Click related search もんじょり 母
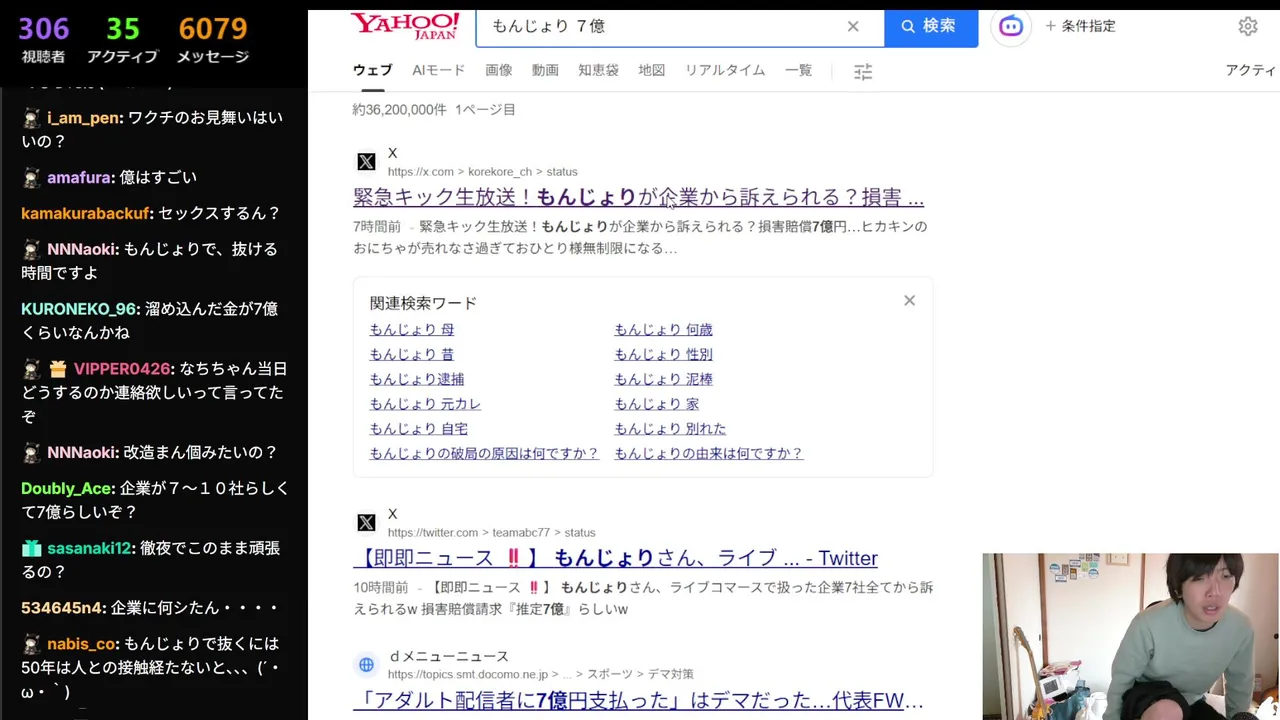Viewport: 1280px width, 720px height. [x=411, y=329]
